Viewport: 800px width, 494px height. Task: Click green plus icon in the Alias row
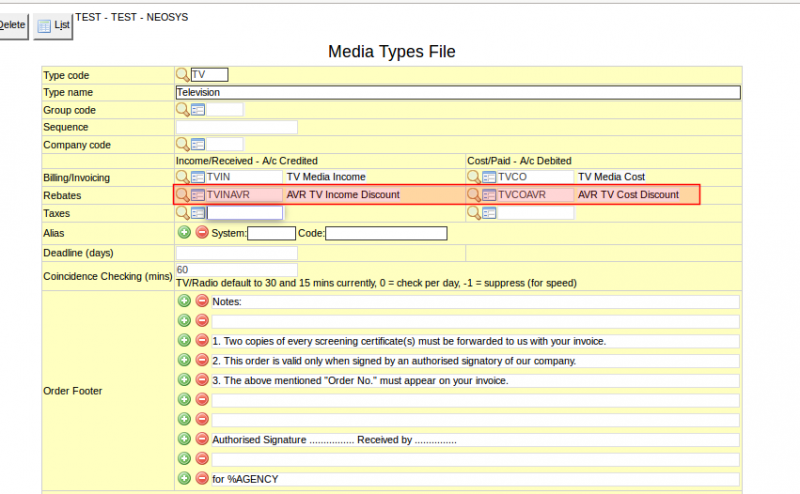coord(184,232)
